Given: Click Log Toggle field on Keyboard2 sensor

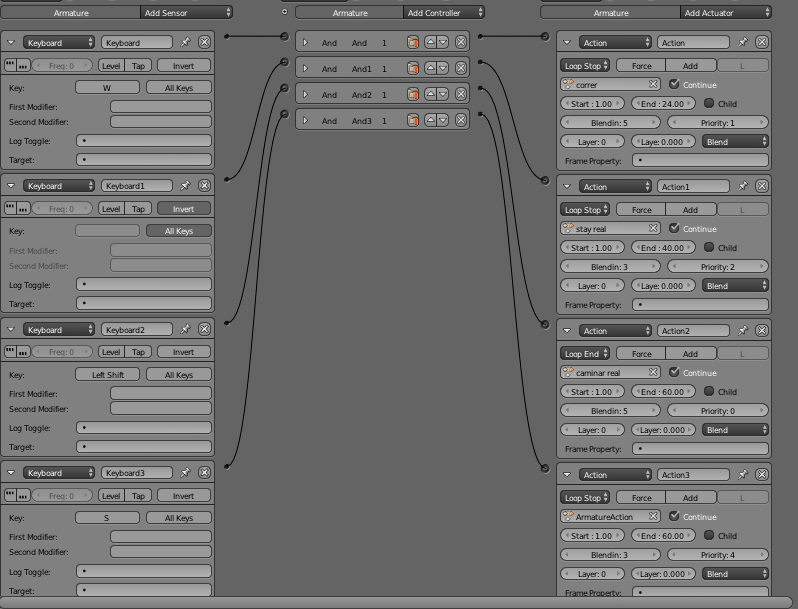Looking at the screenshot, I should [x=144, y=427].
